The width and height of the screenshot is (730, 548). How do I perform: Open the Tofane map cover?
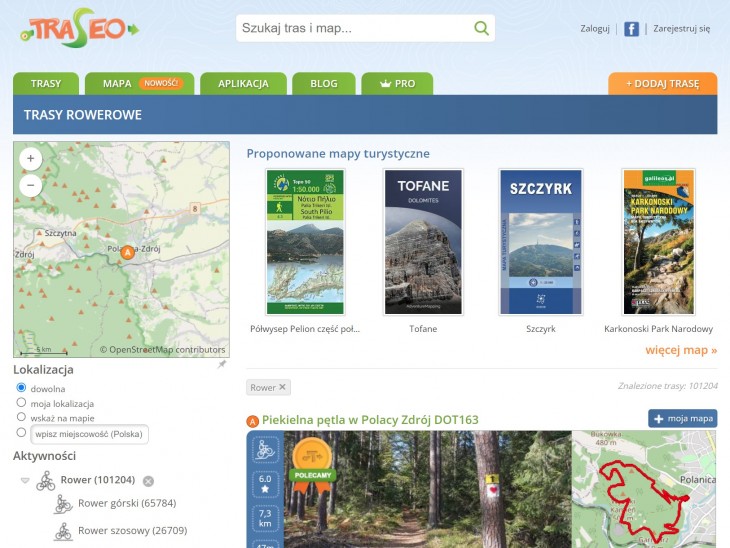pyautogui.click(x=423, y=242)
